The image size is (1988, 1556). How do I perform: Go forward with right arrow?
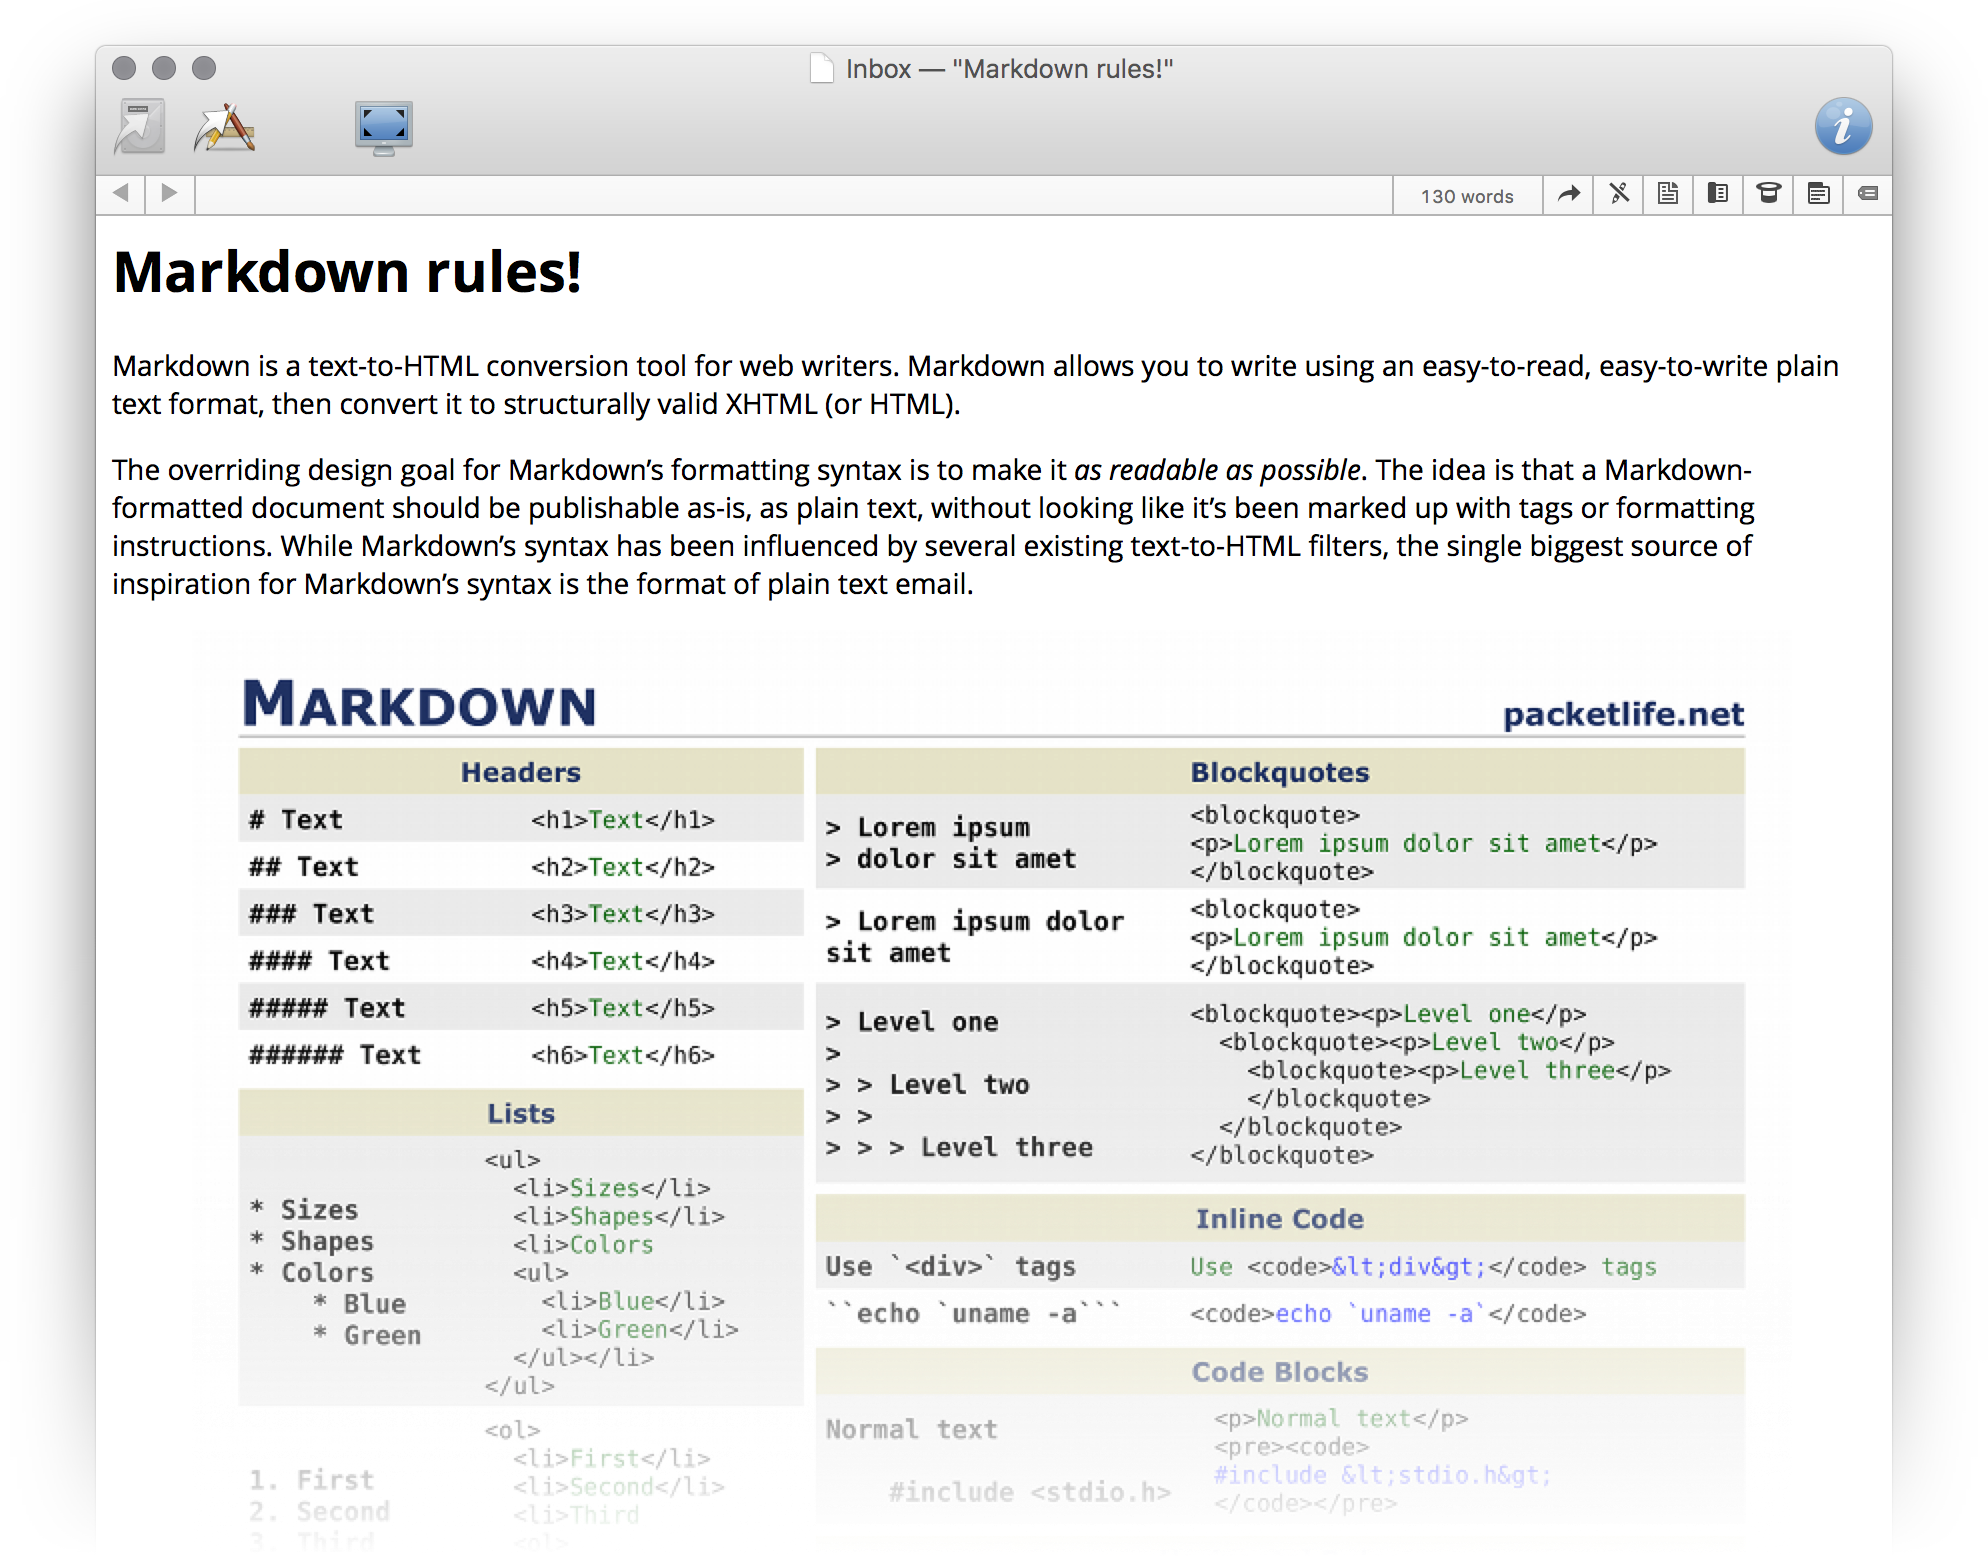point(169,193)
